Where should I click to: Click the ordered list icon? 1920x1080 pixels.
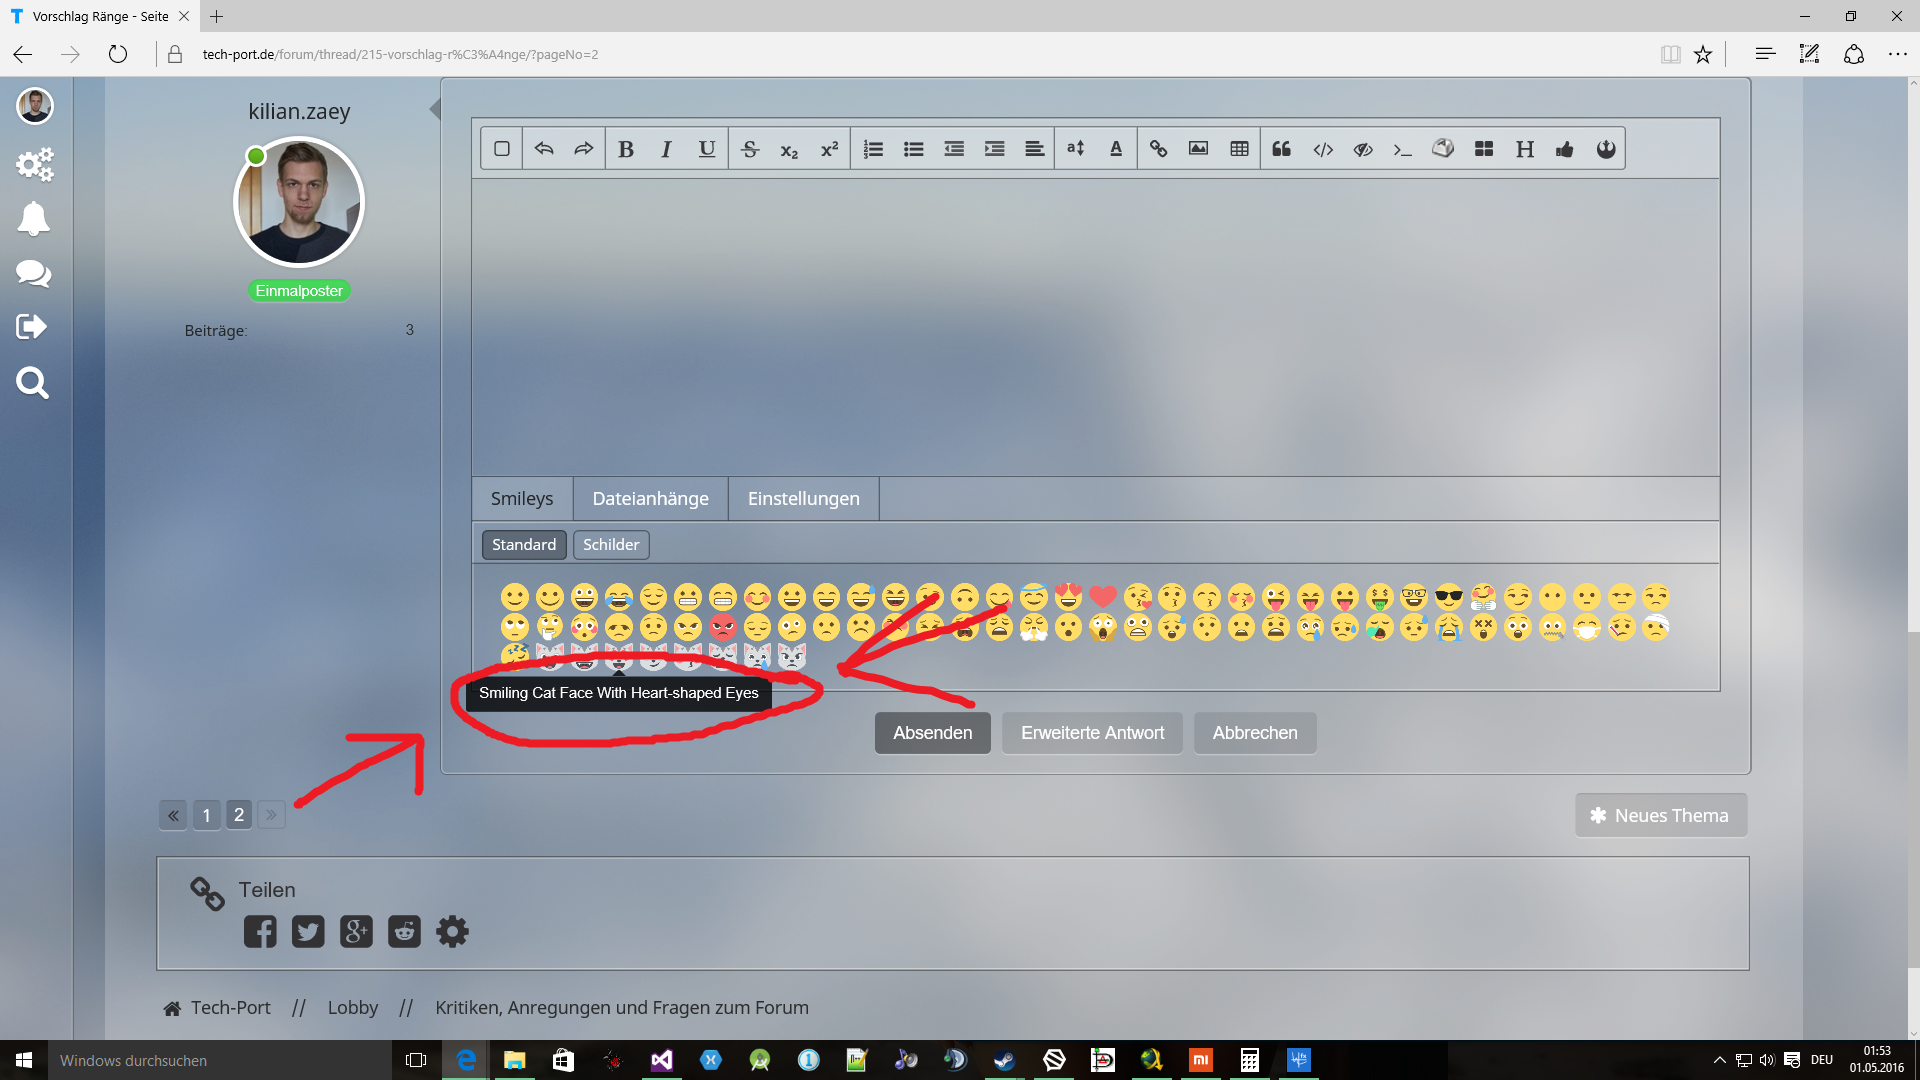873,149
